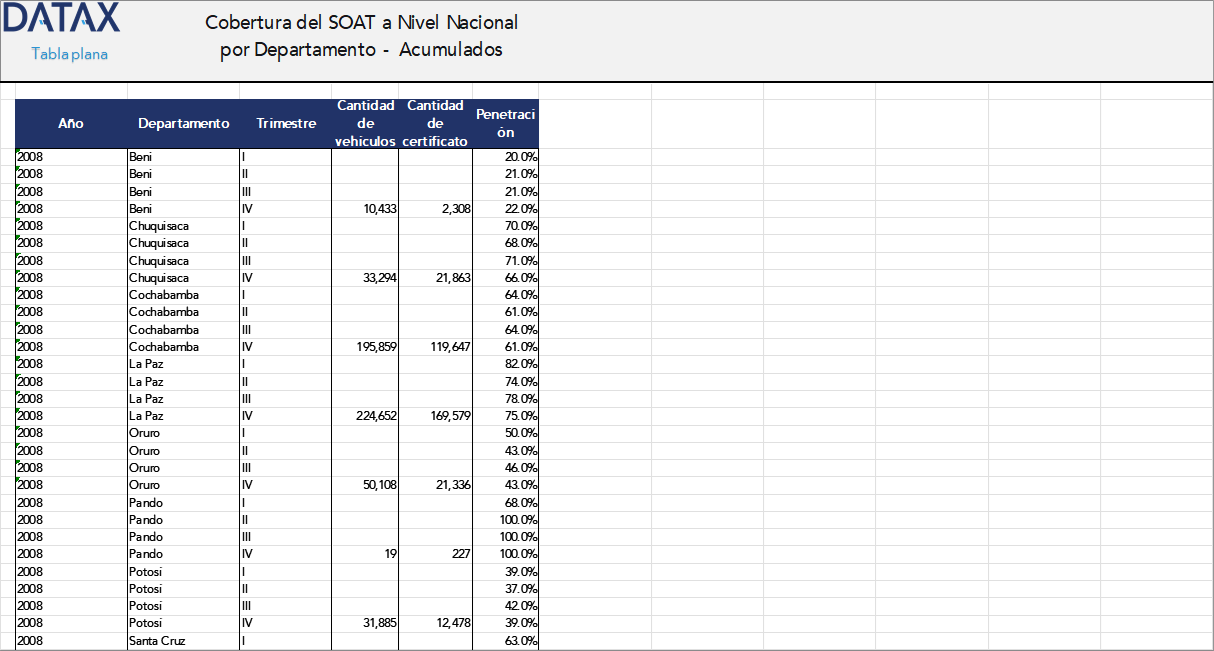
Task: Select the 74.0% penetration cell
Action: coord(506,382)
